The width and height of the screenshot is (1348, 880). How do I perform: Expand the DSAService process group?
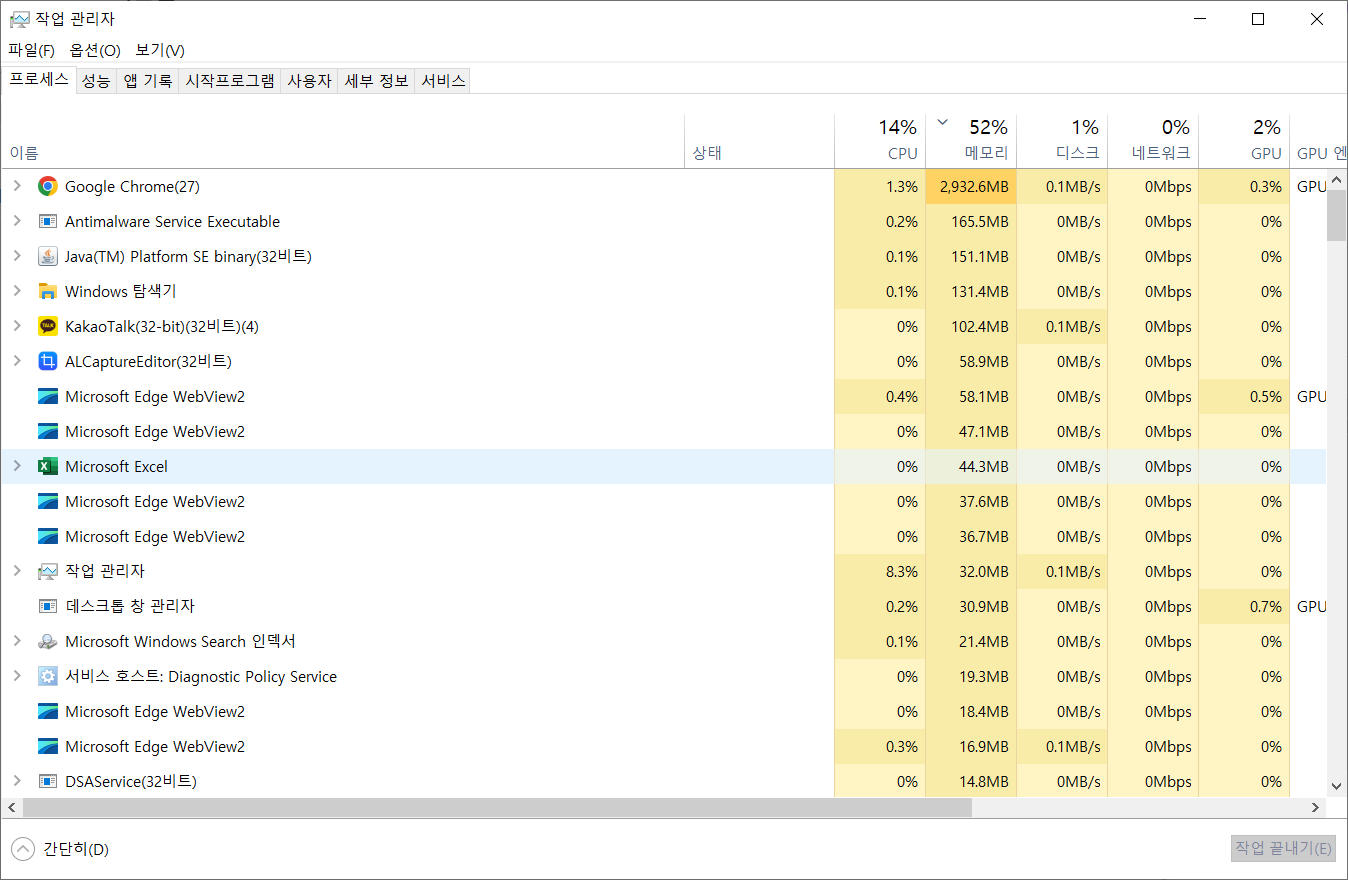17,781
